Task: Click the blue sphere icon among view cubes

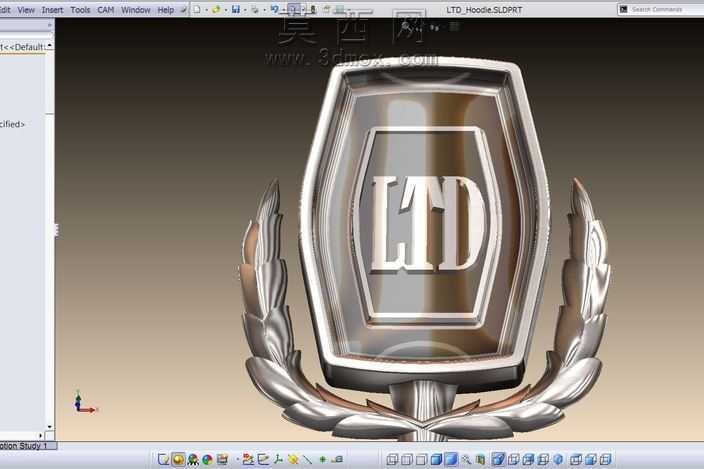Action: 558,459
